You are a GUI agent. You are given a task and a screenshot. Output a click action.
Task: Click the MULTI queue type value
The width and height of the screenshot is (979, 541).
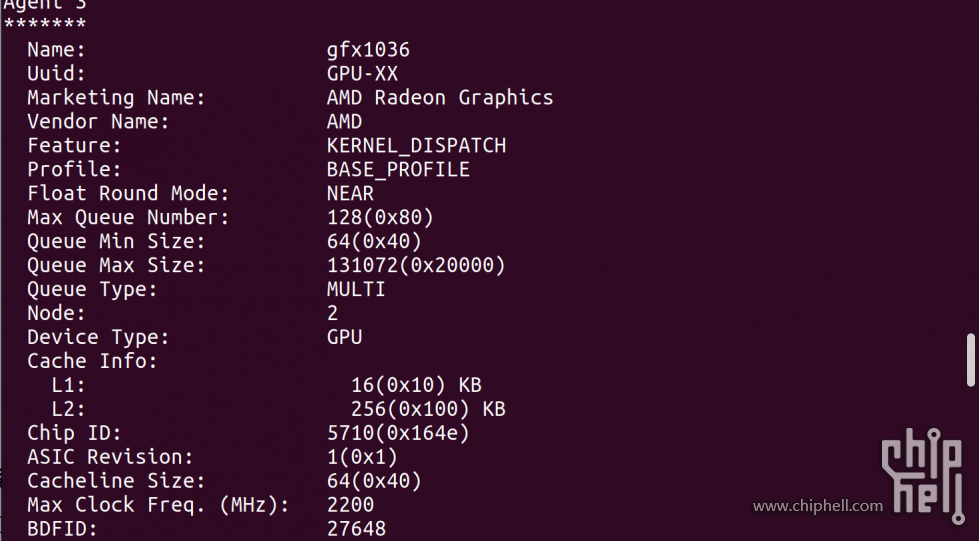356,289
